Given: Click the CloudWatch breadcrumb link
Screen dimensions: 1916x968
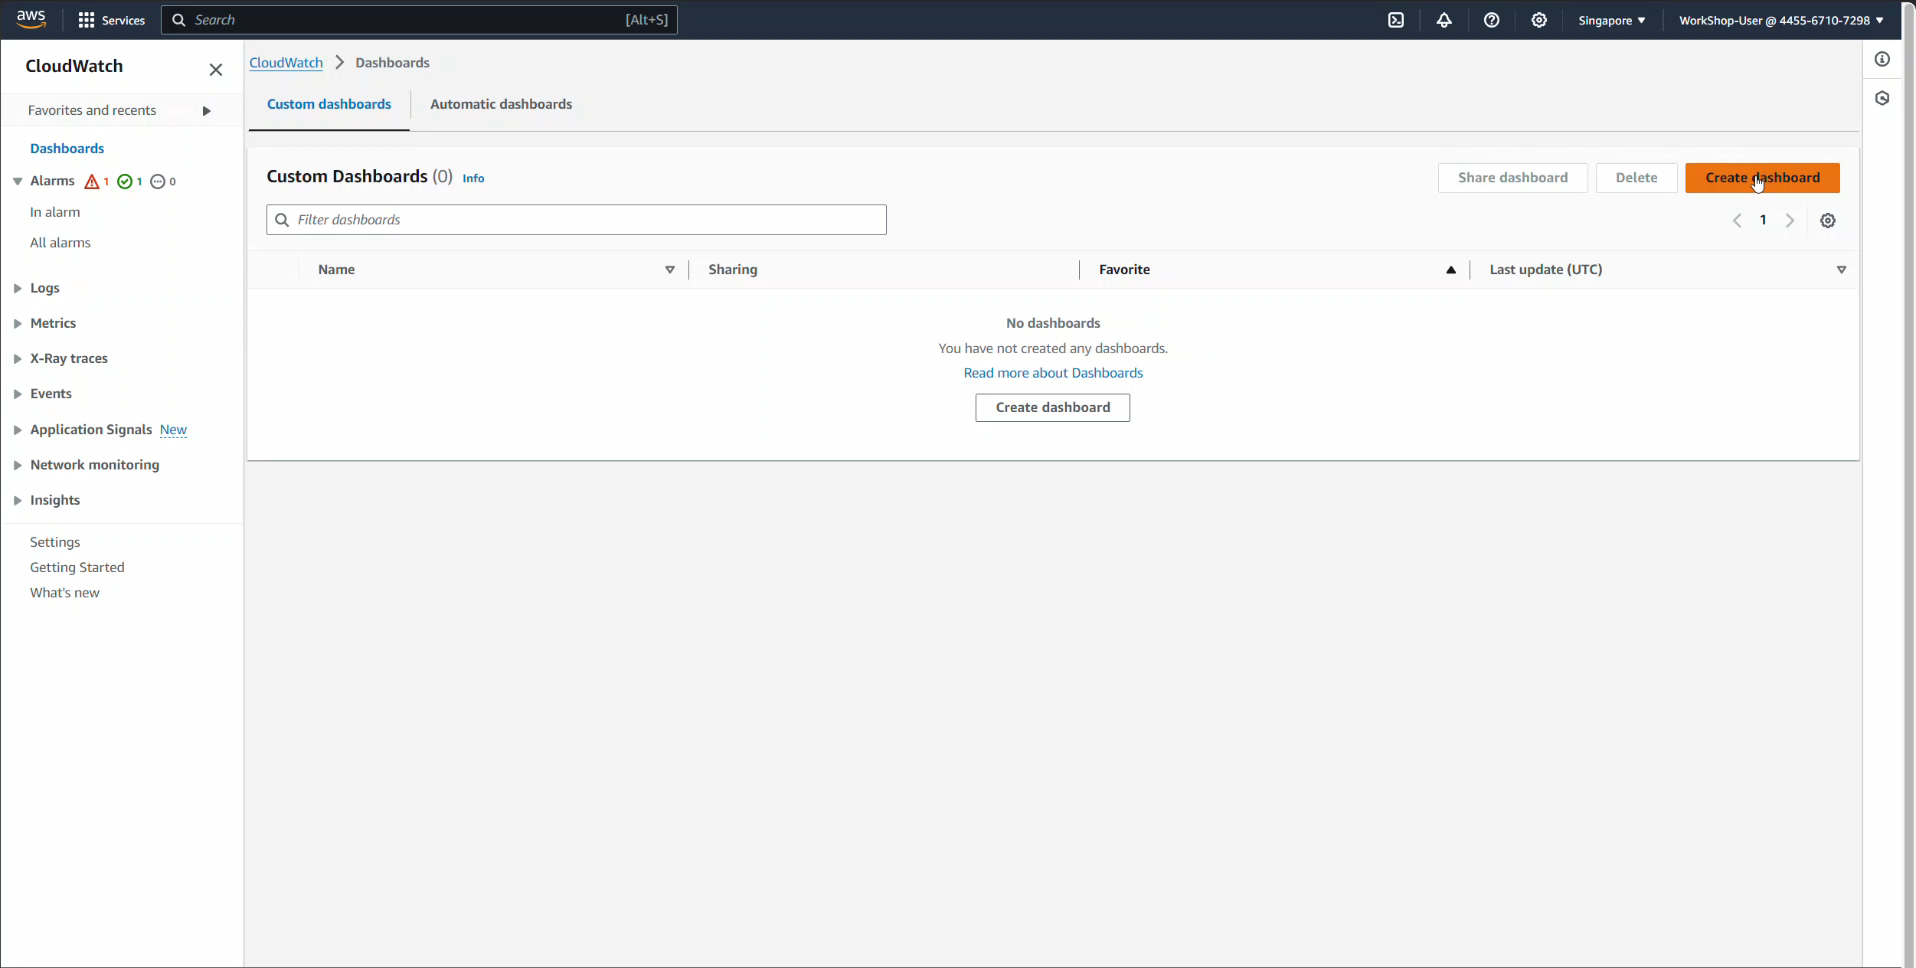Looking at the screenshot, I should 286,62.
